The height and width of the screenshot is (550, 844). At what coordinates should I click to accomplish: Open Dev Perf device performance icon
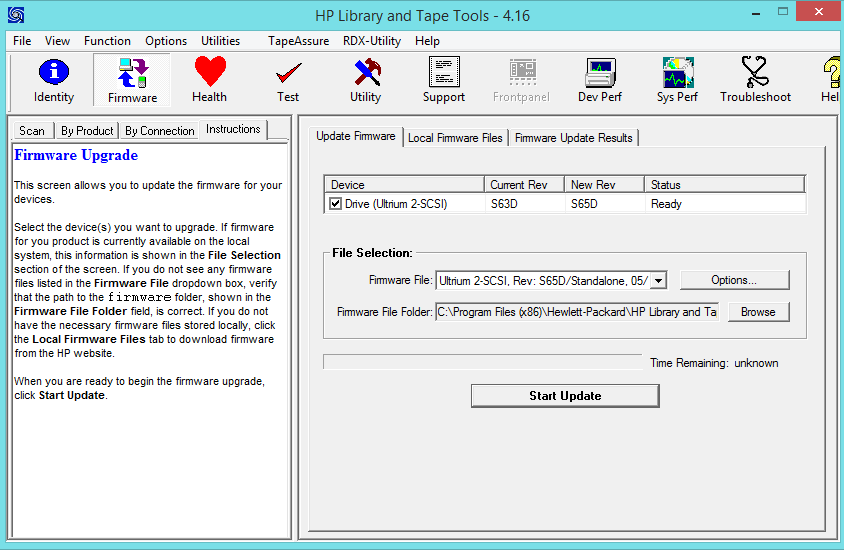tap(600, 81)
